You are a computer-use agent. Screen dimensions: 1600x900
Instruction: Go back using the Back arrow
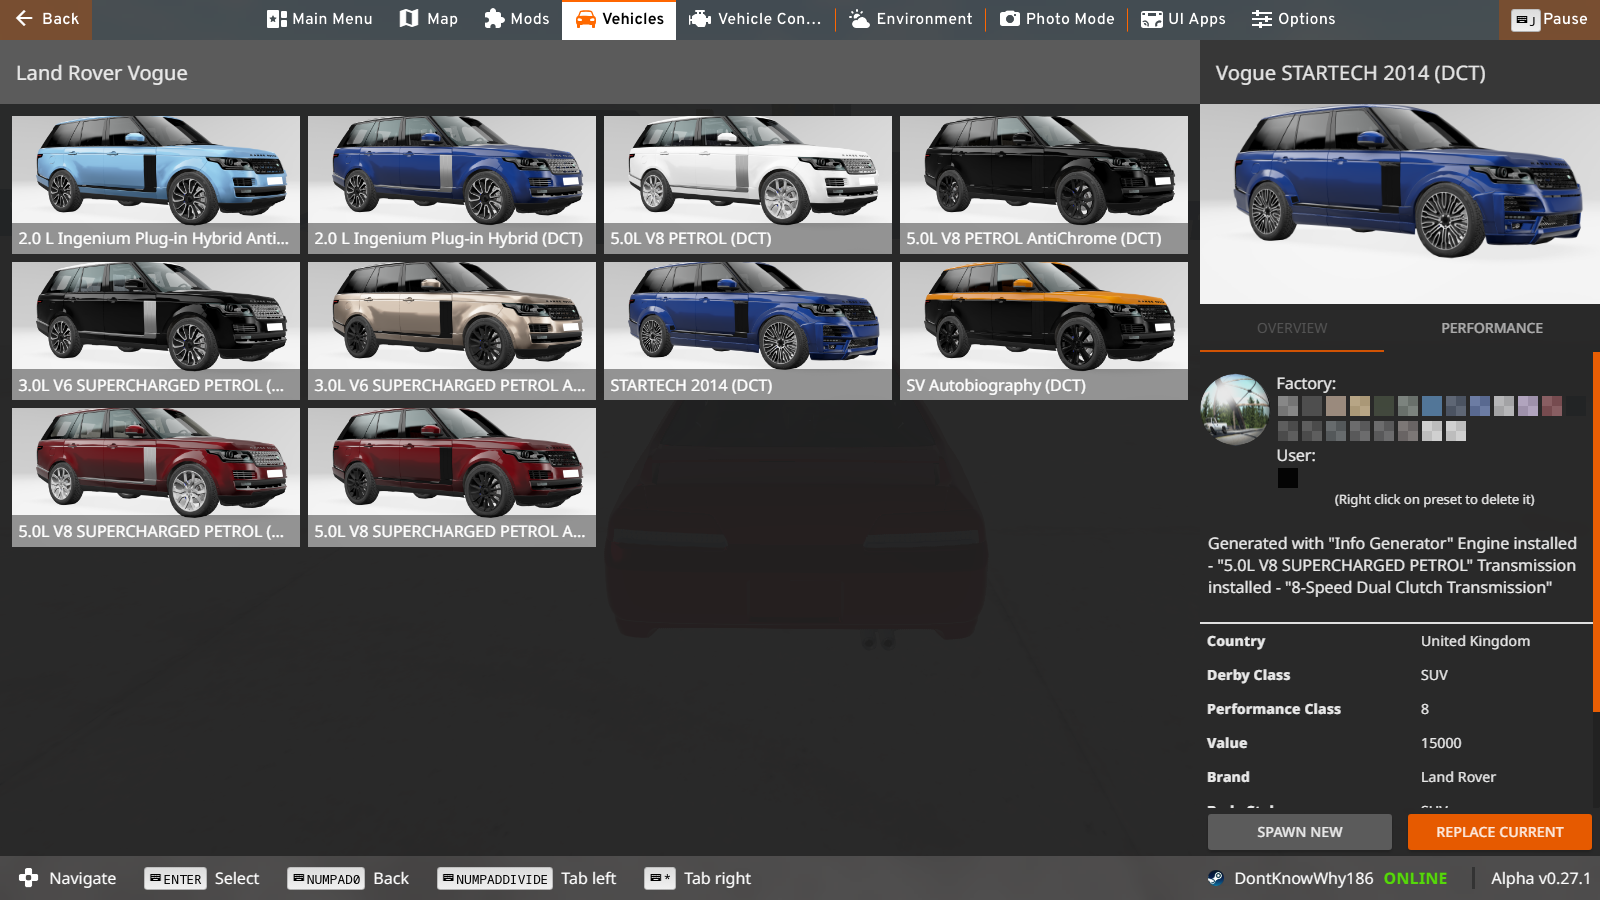(x=46, y=19)
